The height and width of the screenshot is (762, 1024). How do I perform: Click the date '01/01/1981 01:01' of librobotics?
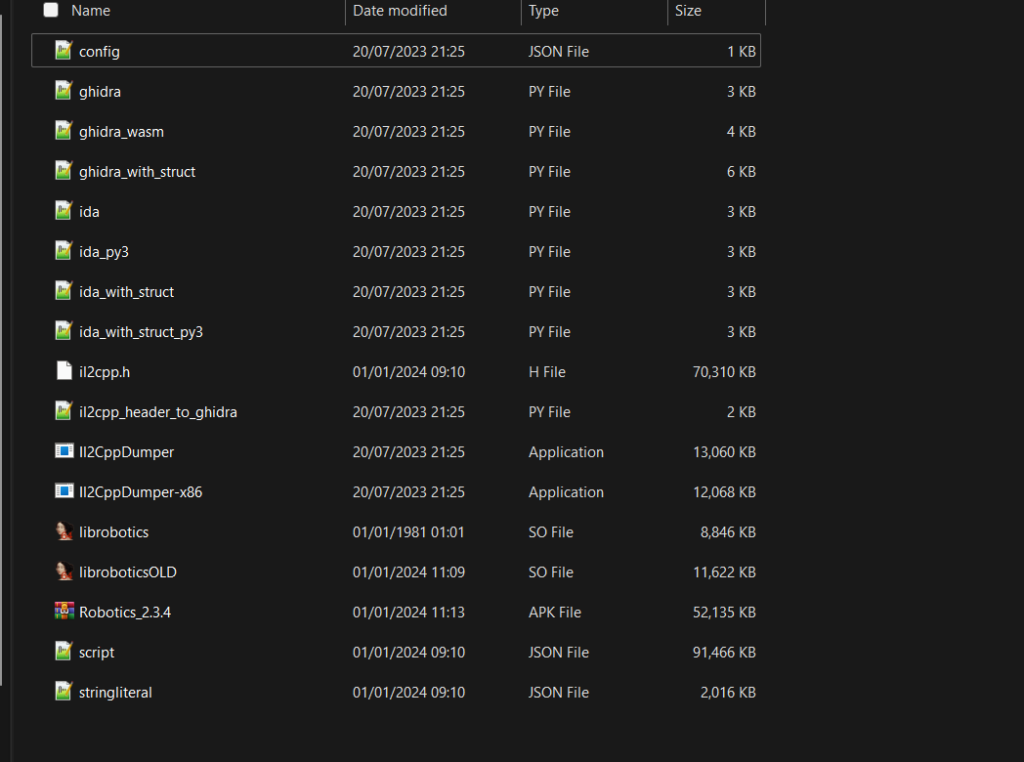[x=408, y=532]
